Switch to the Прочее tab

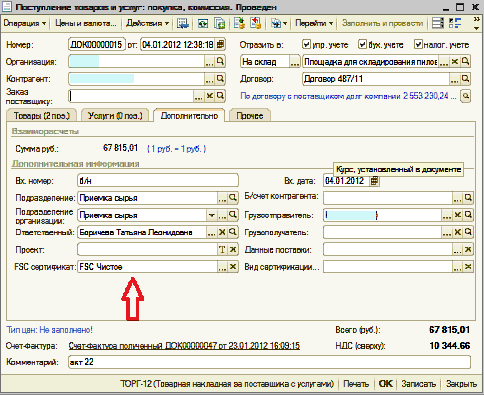point(250,116)
